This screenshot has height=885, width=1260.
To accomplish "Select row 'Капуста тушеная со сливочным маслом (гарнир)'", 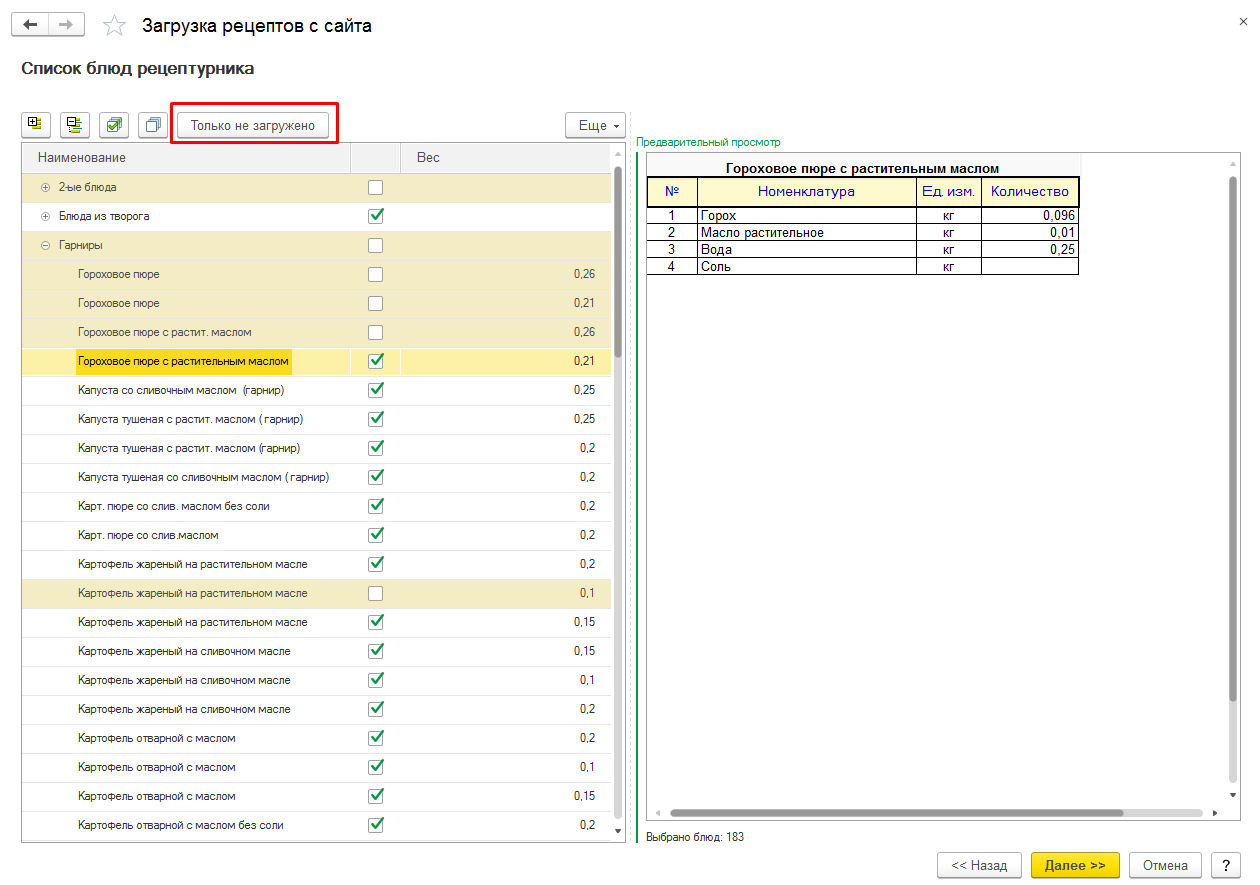I will [316, 477].
